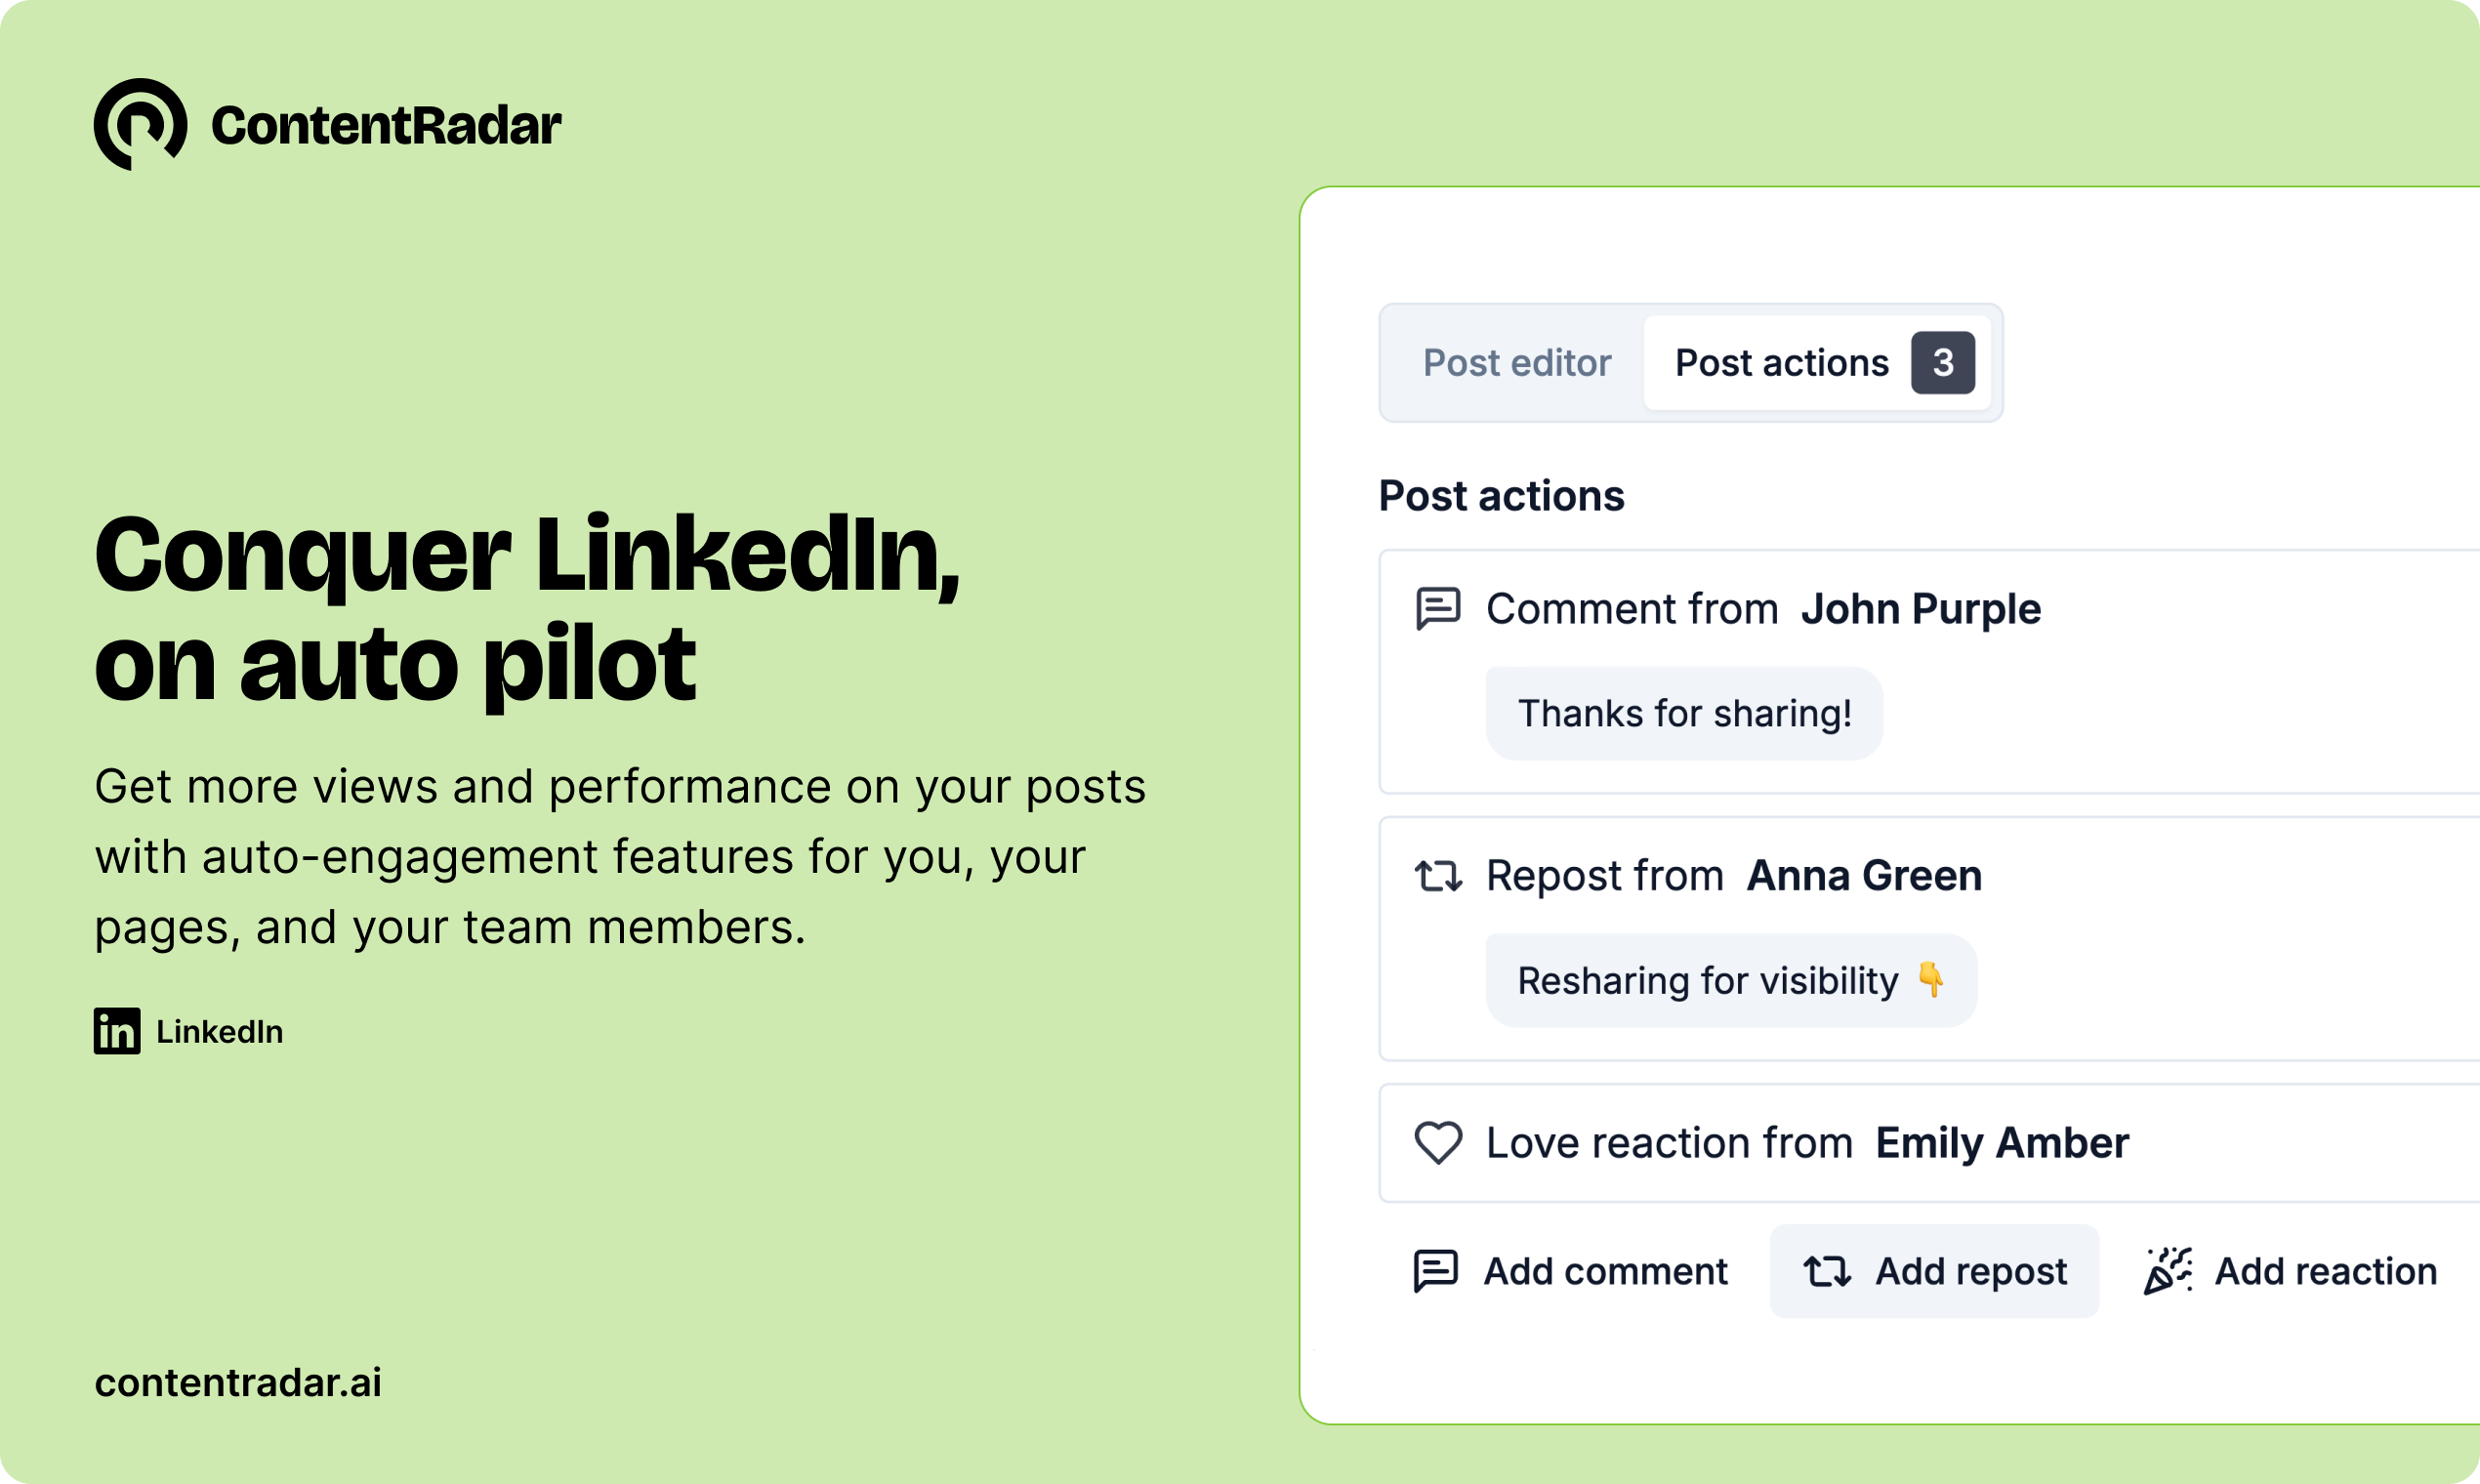Click the ContentRadar radar logo icon

click(140, 124)
